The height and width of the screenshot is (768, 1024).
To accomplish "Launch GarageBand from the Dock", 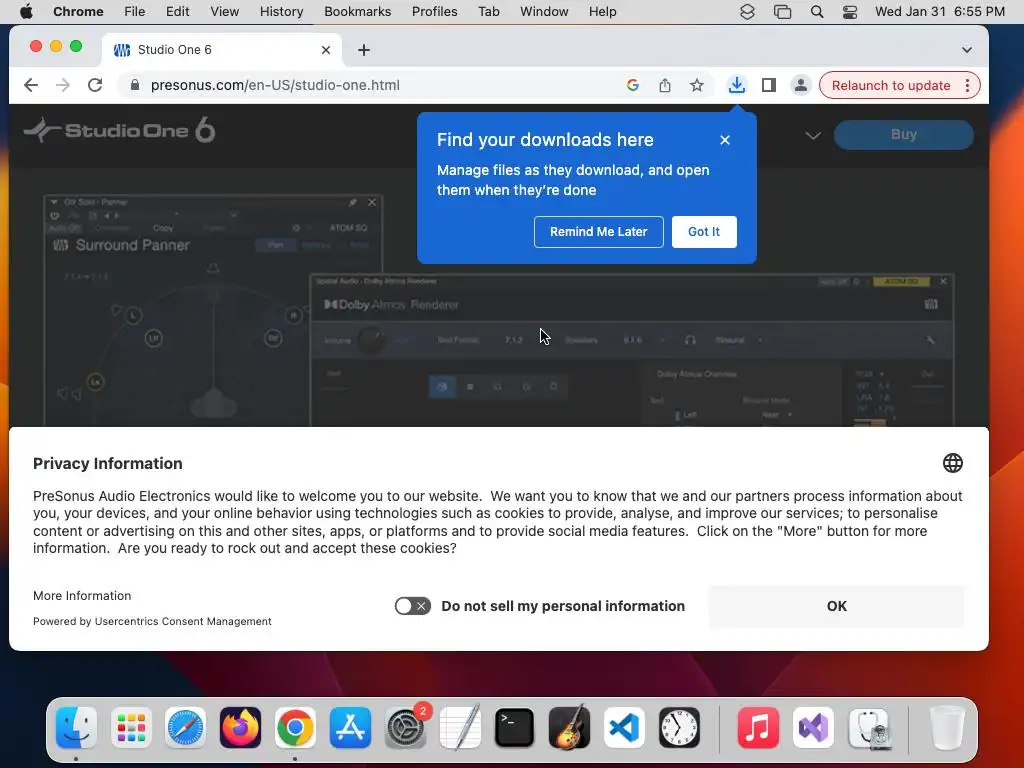I will (x=569, y=728).
